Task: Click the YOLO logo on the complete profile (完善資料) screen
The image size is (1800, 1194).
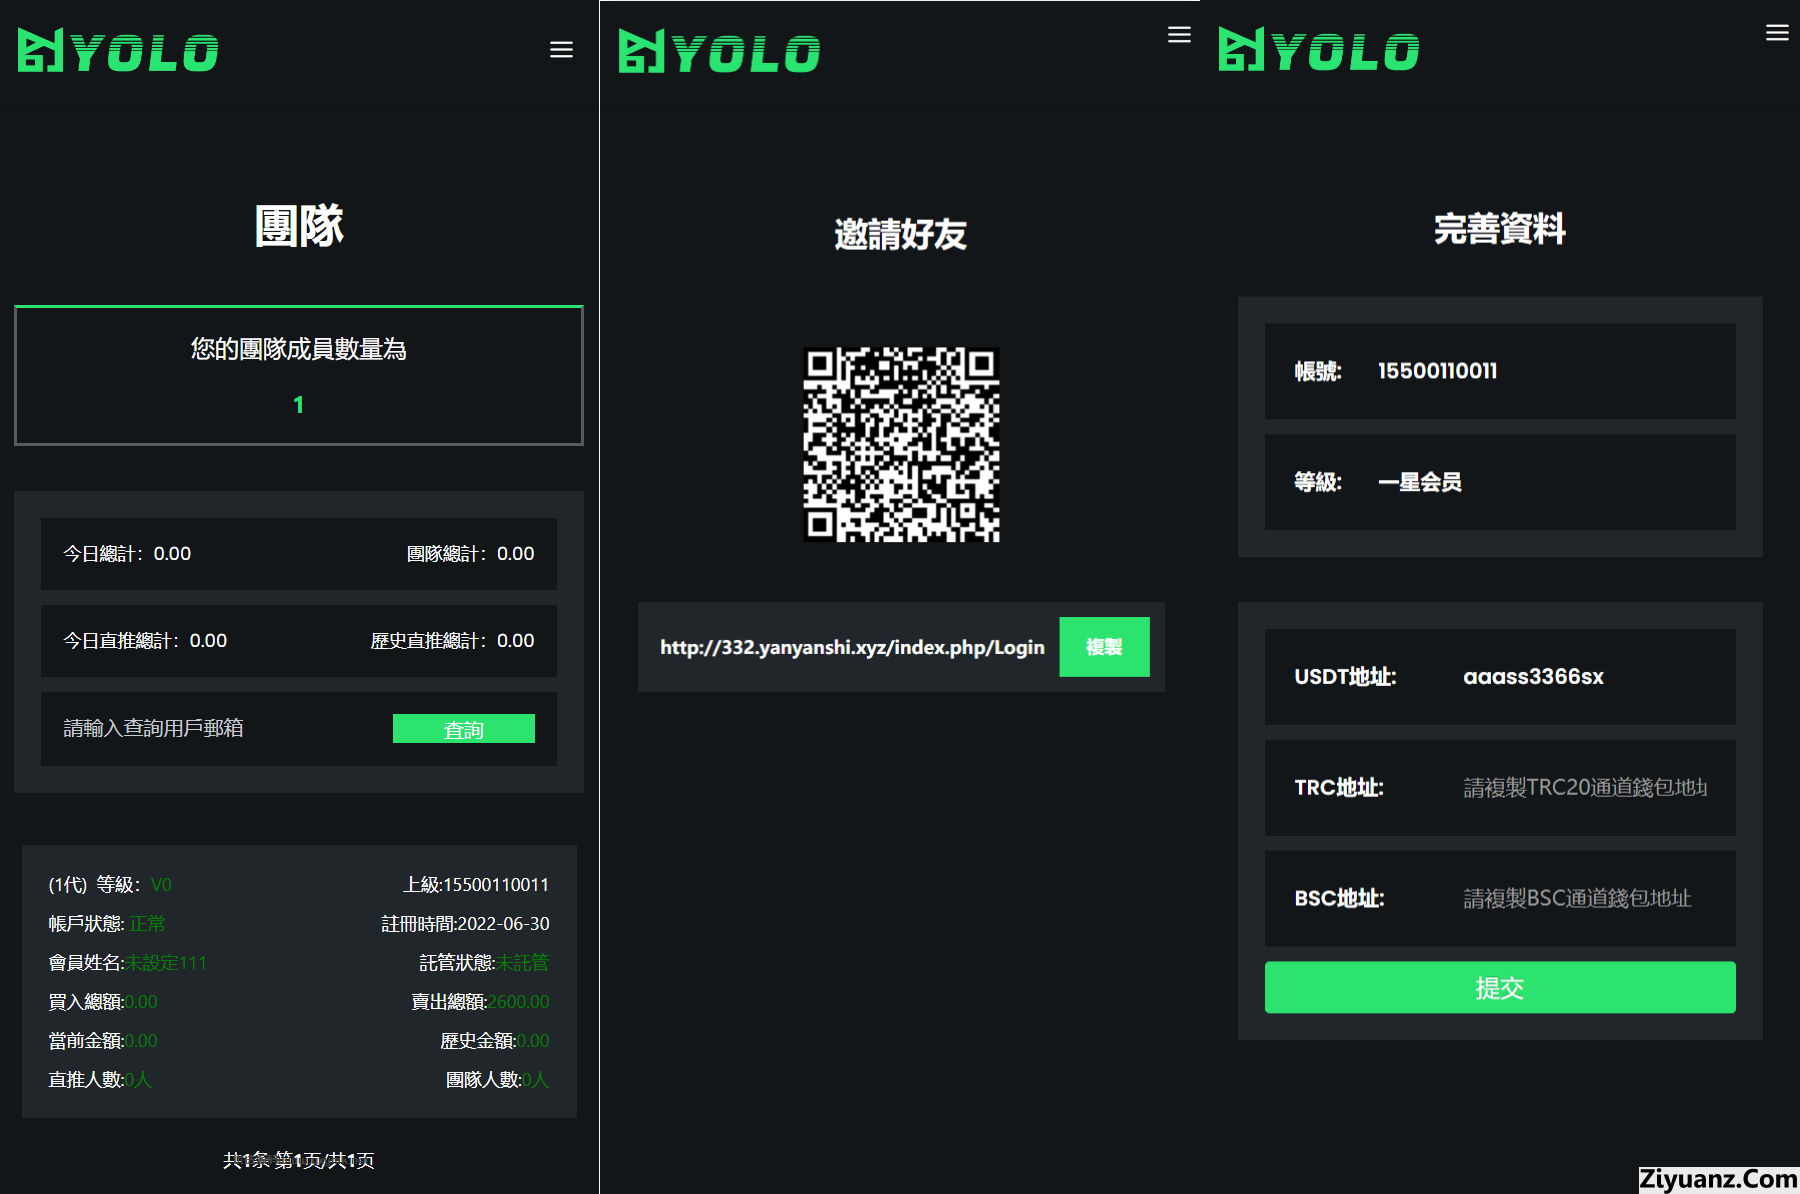Action: tap(1318, 50)
